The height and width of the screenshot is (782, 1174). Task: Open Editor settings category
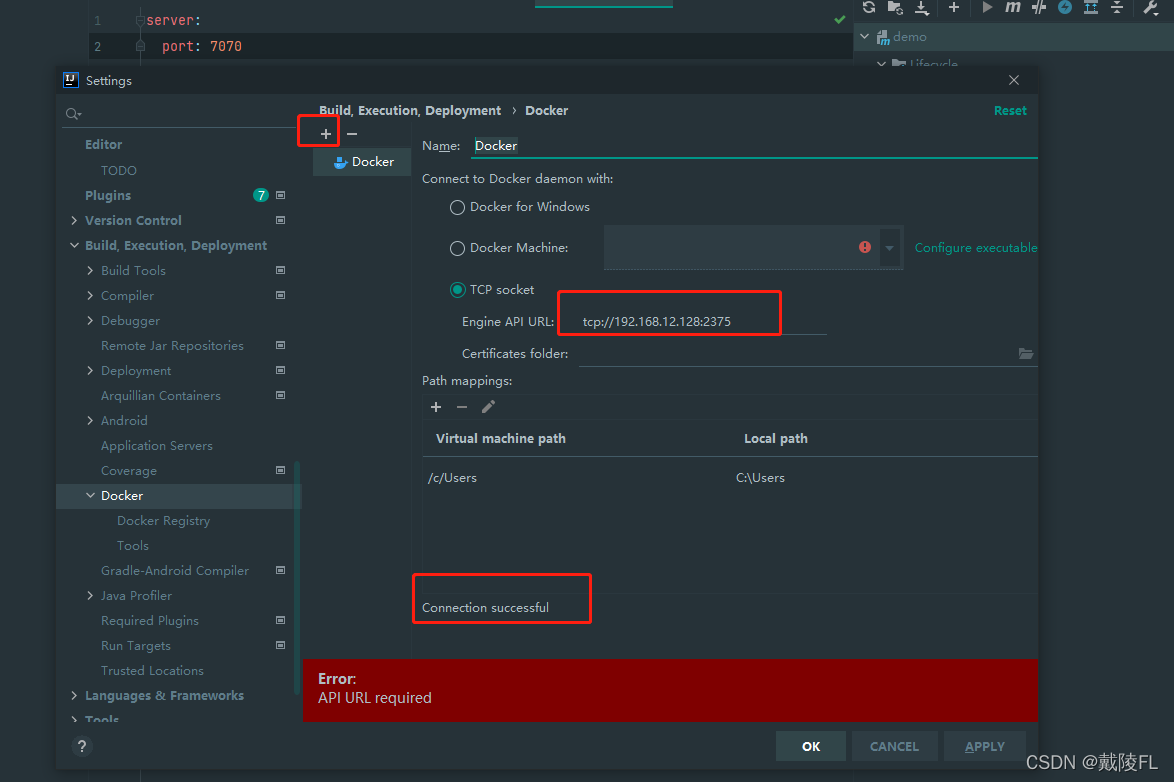[103, 145]
